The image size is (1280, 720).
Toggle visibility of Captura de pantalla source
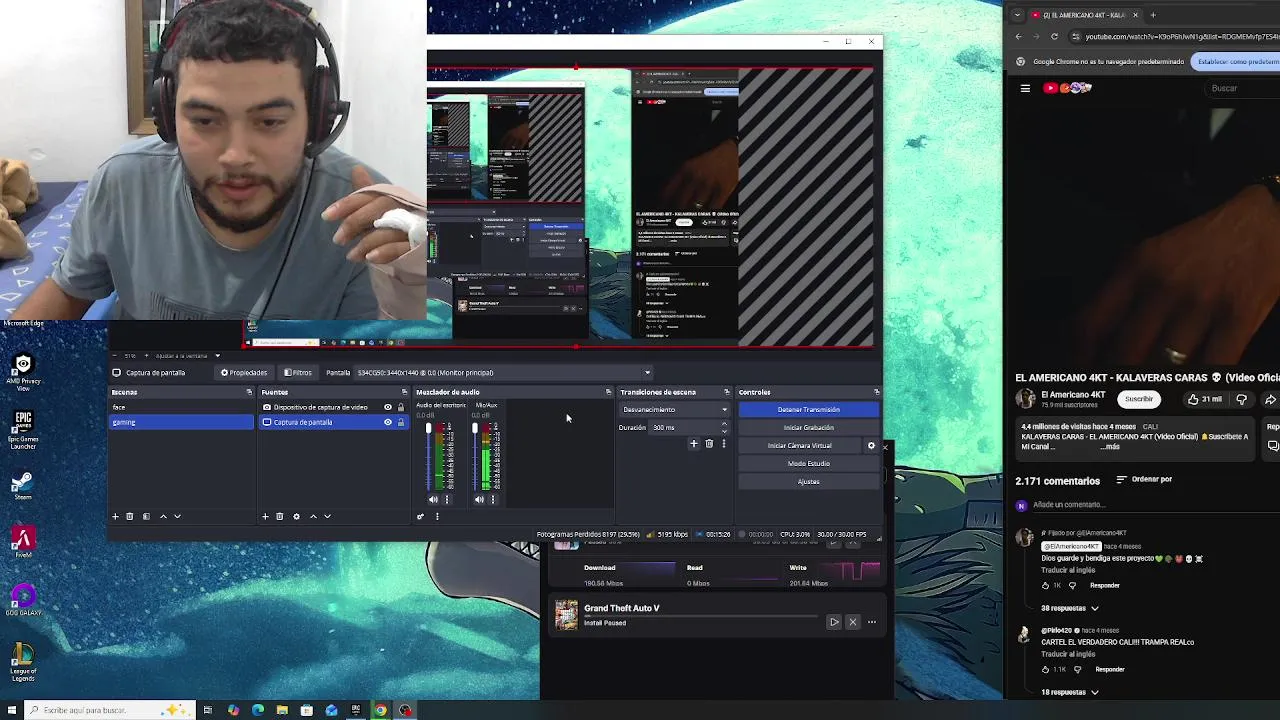388,422
